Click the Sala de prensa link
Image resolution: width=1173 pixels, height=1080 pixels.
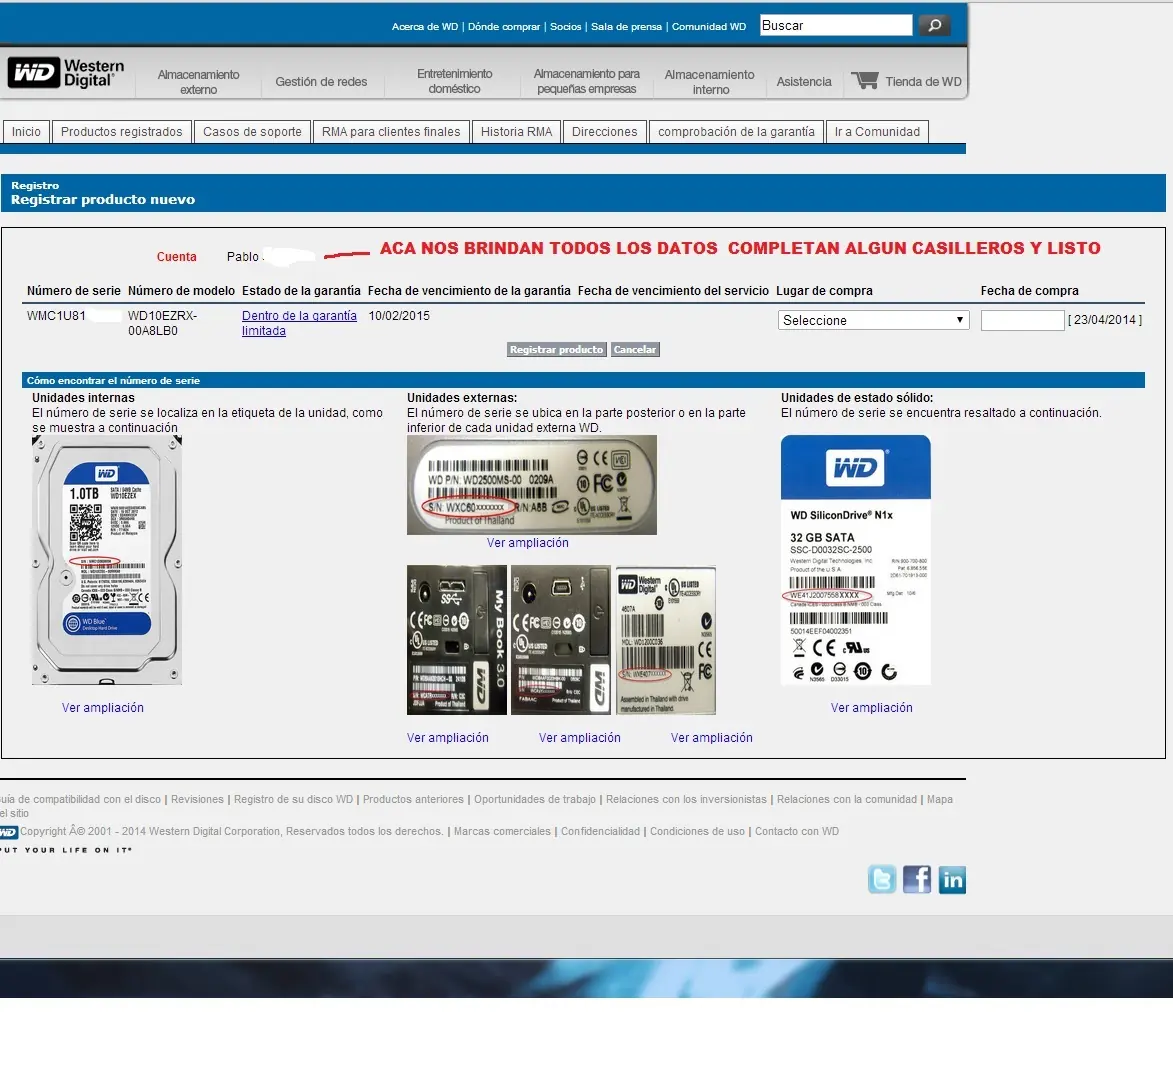[626, 26]
